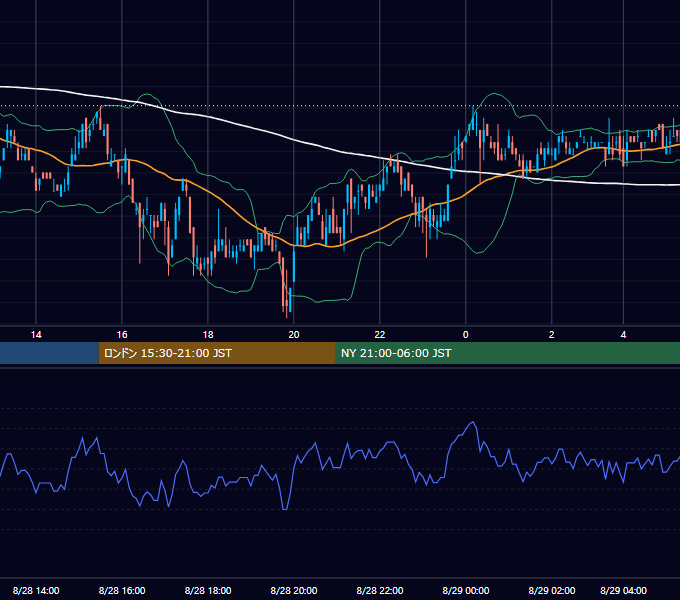Click the 8/29 02:00 date label

click(x=552, y=590)
